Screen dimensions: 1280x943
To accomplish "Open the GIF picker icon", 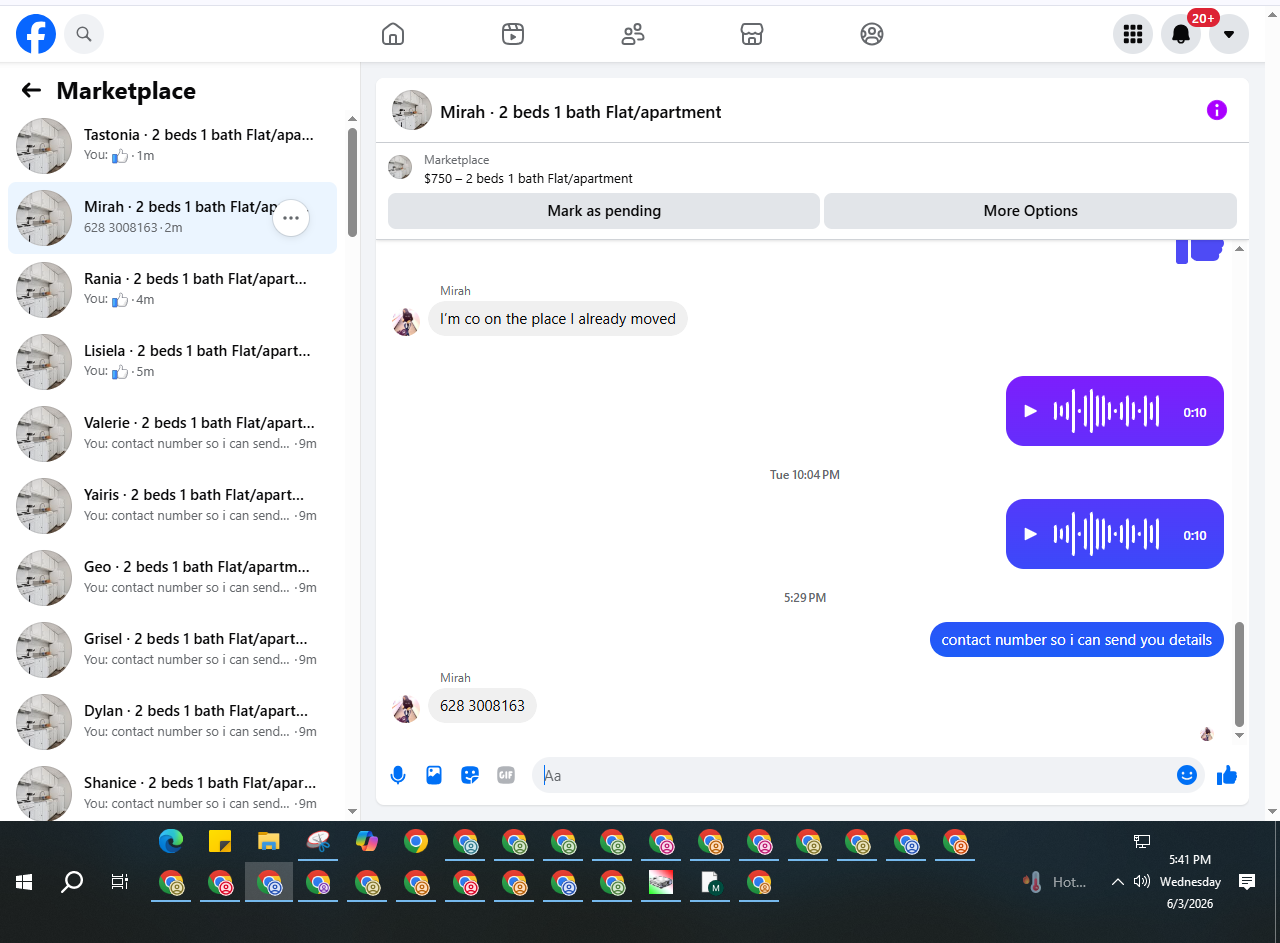I will pyautogui.click(x=506, y=775).
